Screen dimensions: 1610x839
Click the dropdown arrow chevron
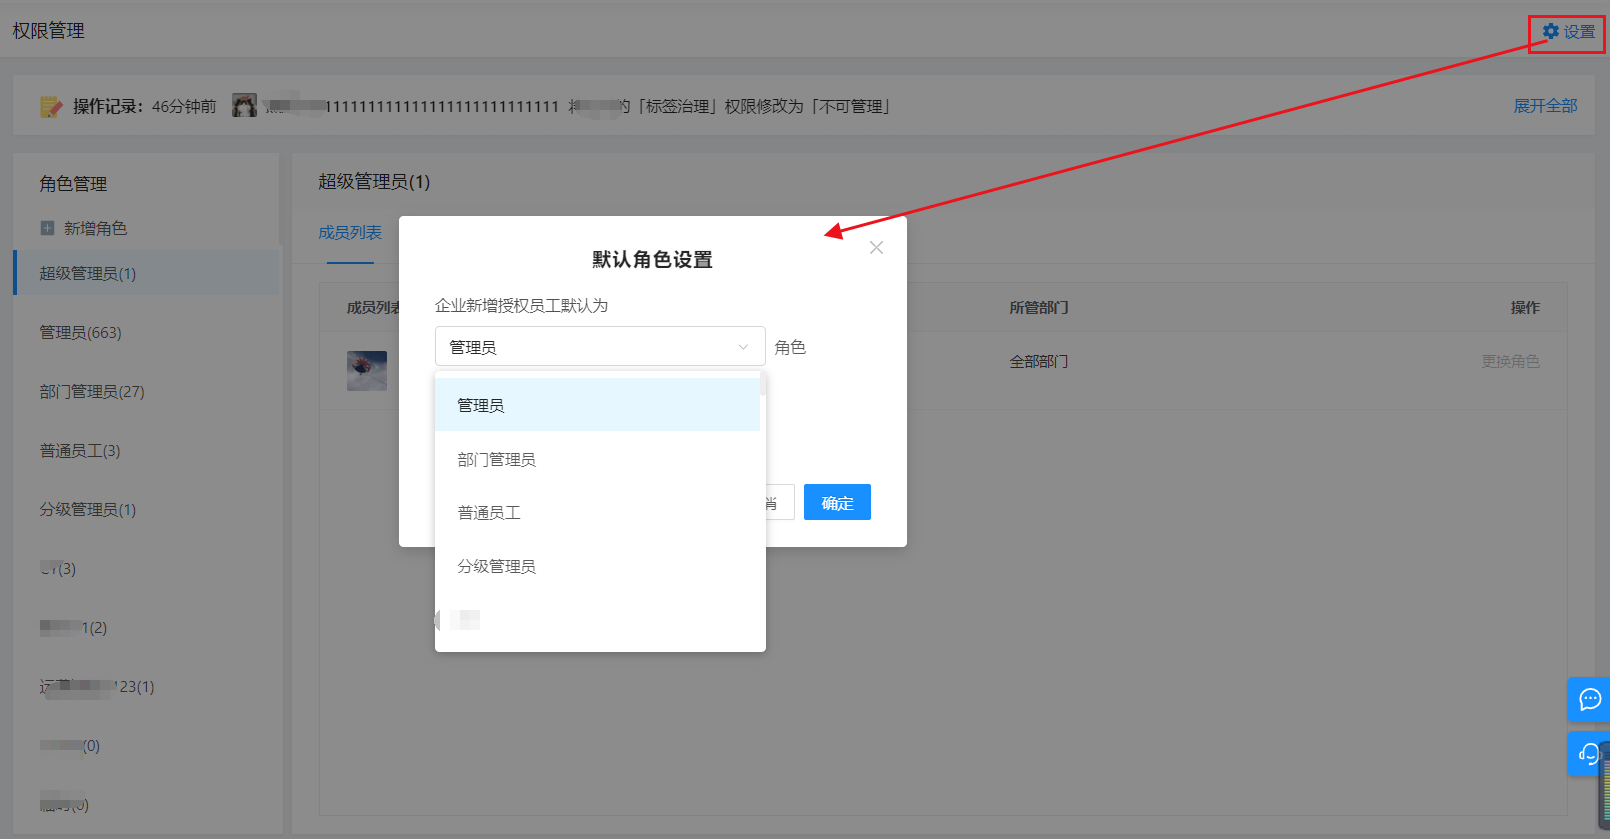click(743, 347)
